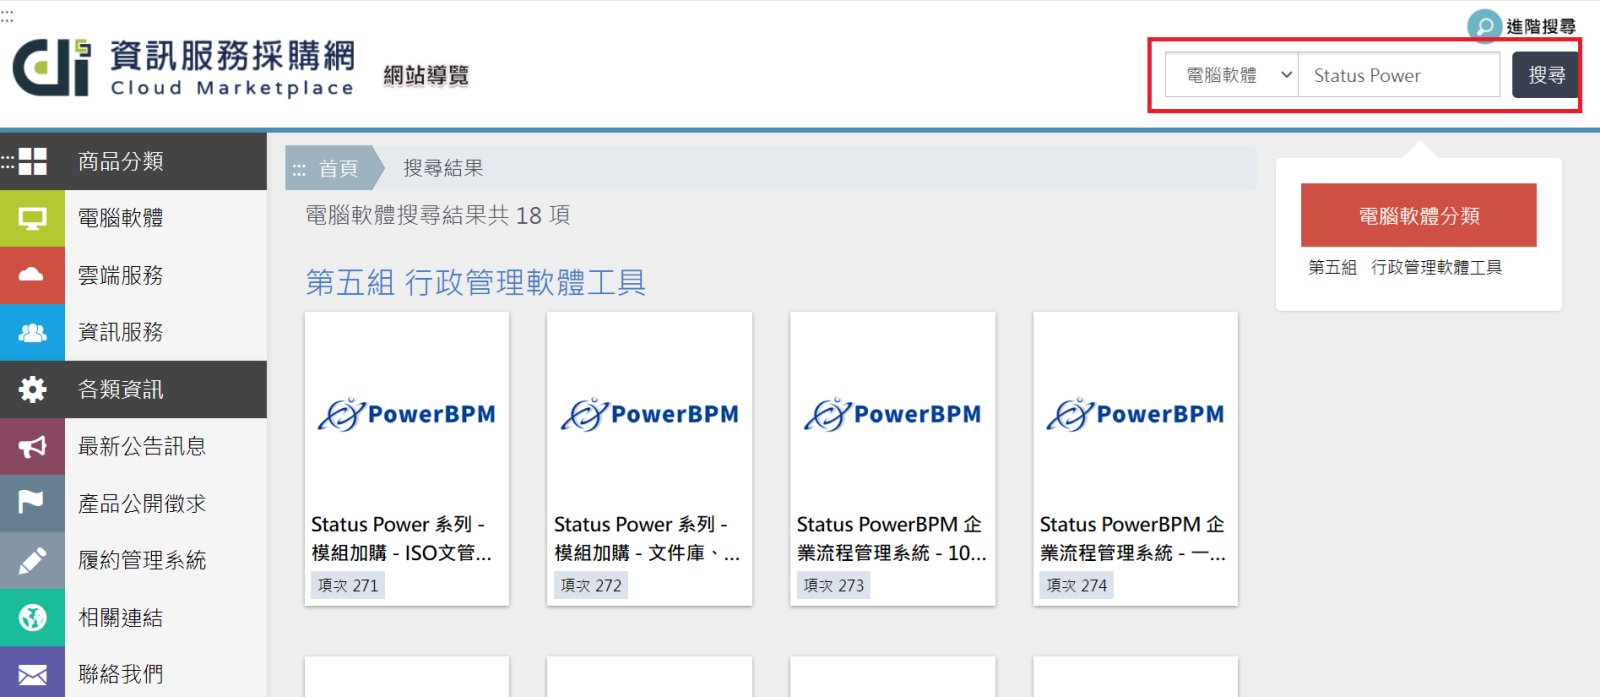
Task: Go to 首頁 breadcrumb
Action: (337, 168)
